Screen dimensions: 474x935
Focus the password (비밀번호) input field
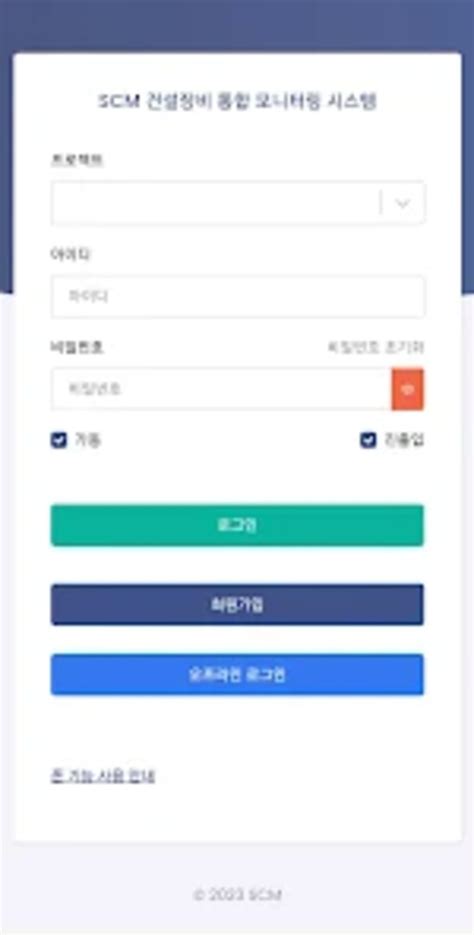coord(221,389)
